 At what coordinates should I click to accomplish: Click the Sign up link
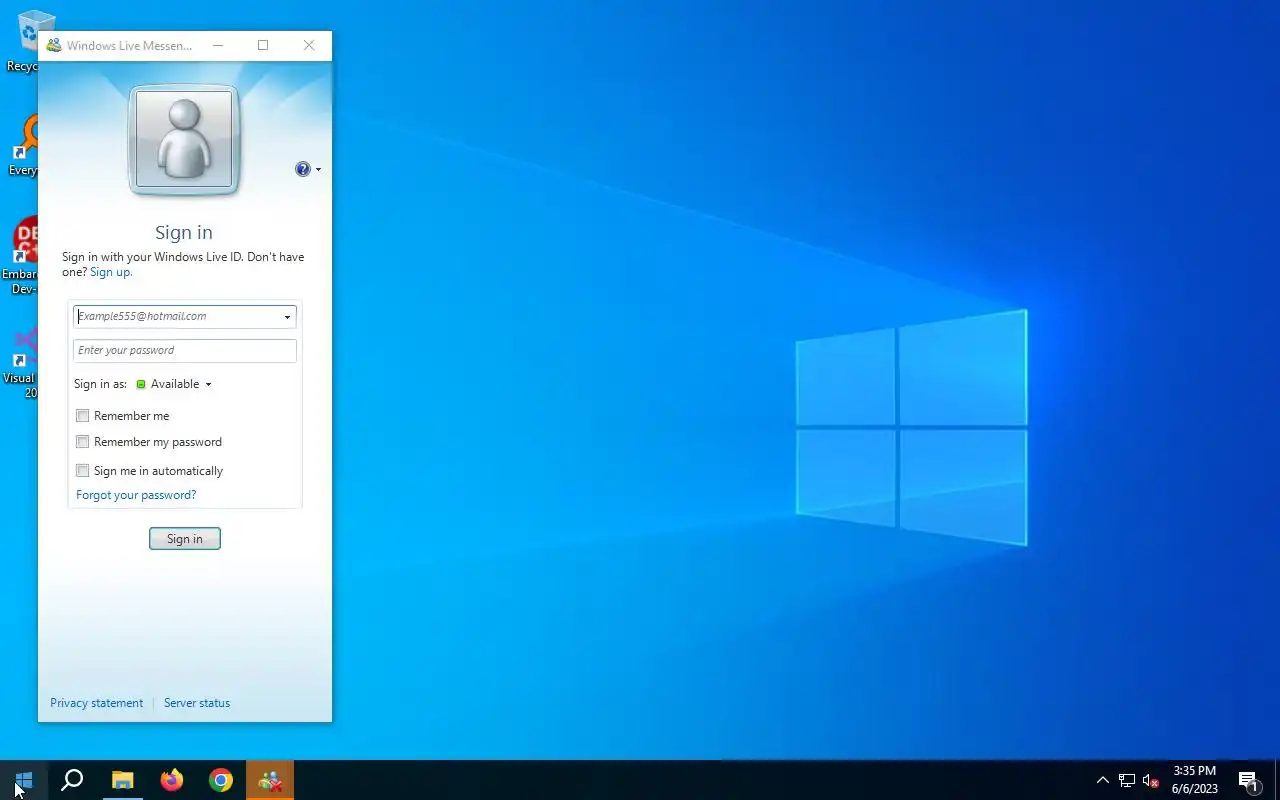(x=110, y=272)
